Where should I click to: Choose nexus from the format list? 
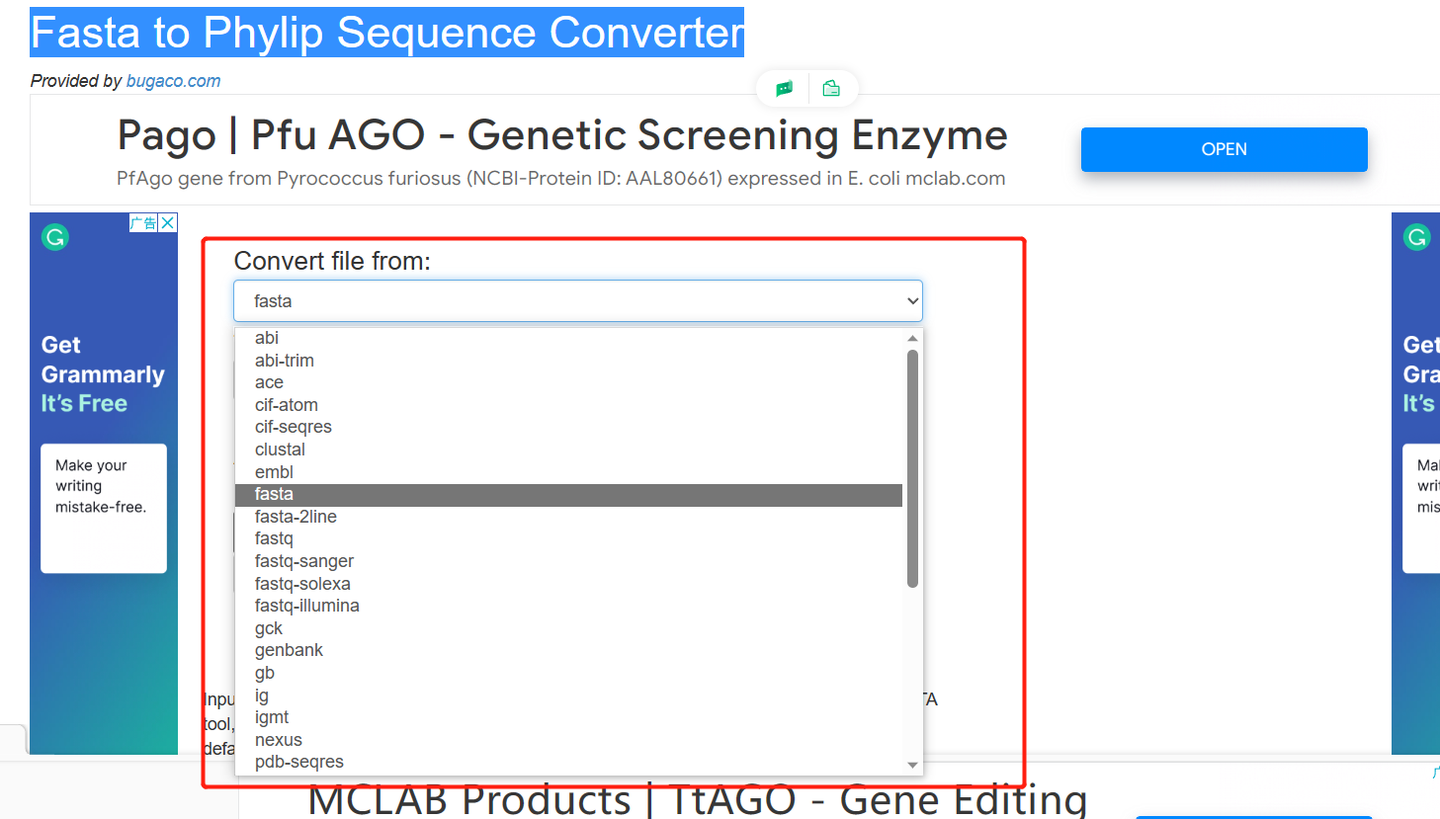click(x=278, y=740)
